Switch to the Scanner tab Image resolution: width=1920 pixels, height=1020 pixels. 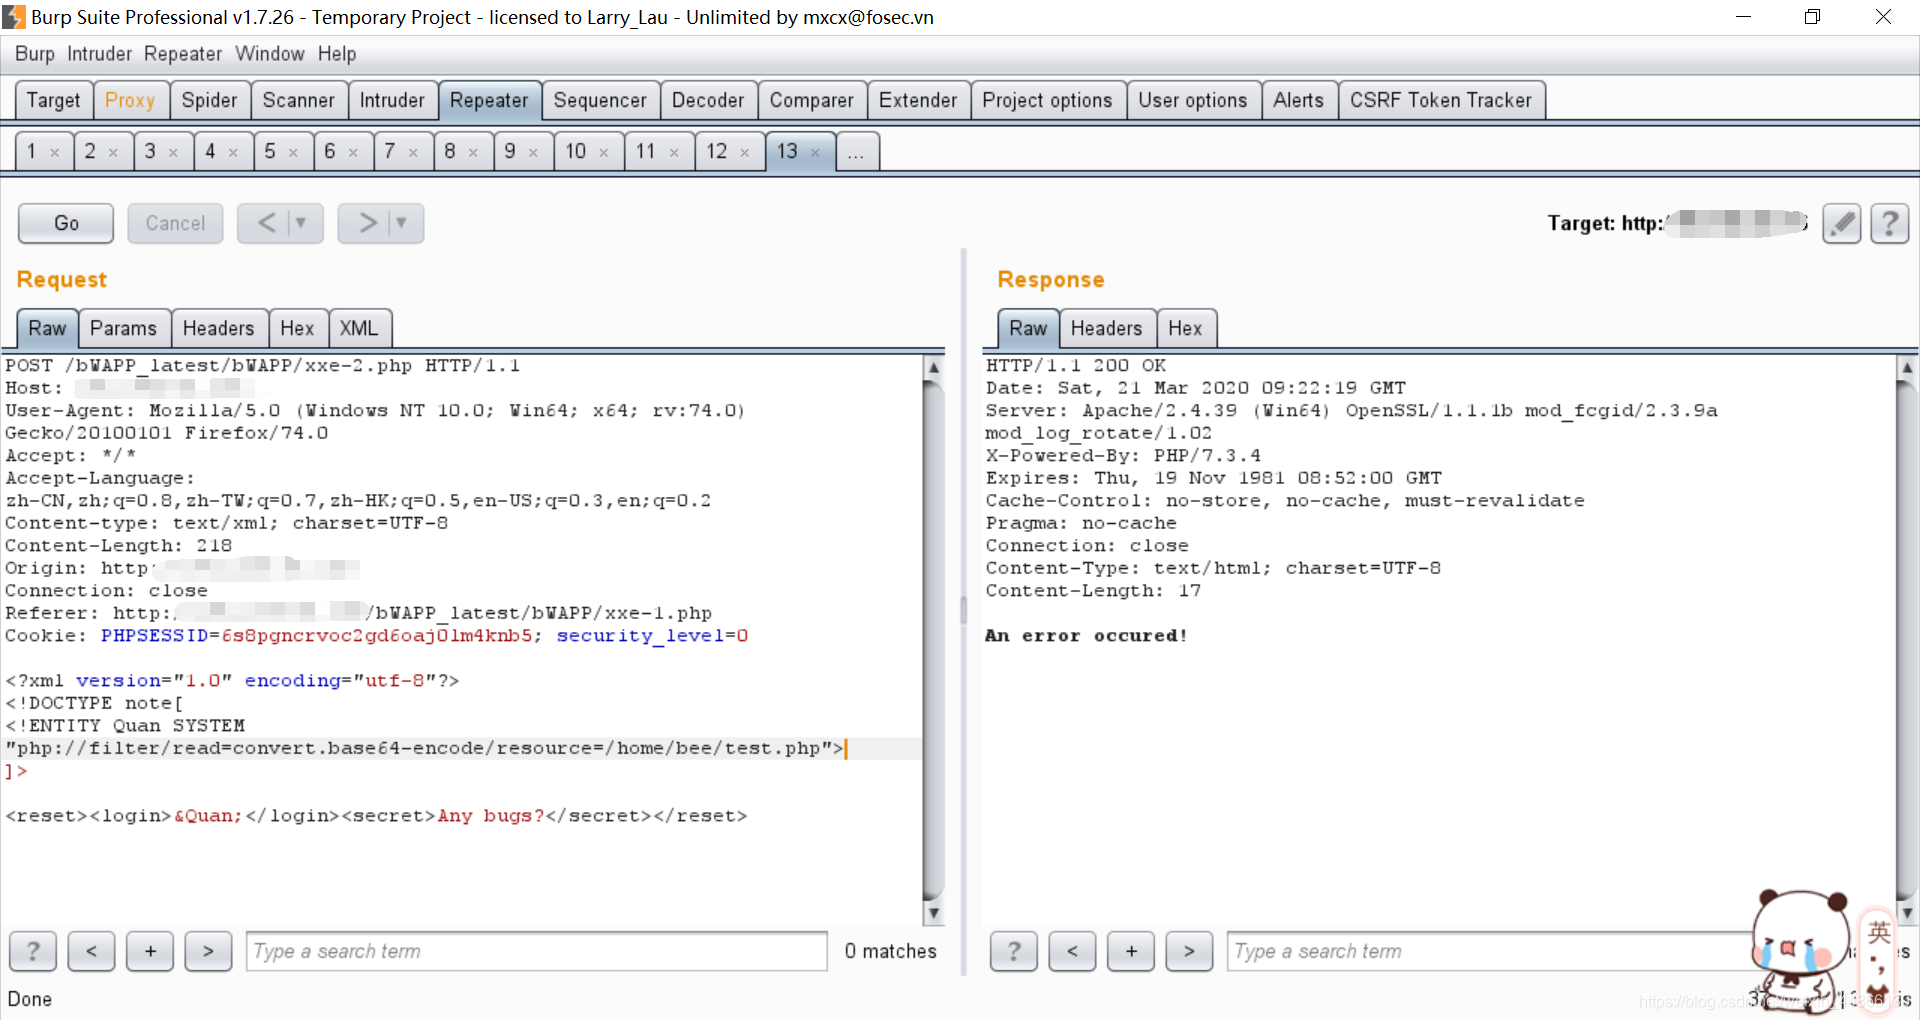pos(298,100)
